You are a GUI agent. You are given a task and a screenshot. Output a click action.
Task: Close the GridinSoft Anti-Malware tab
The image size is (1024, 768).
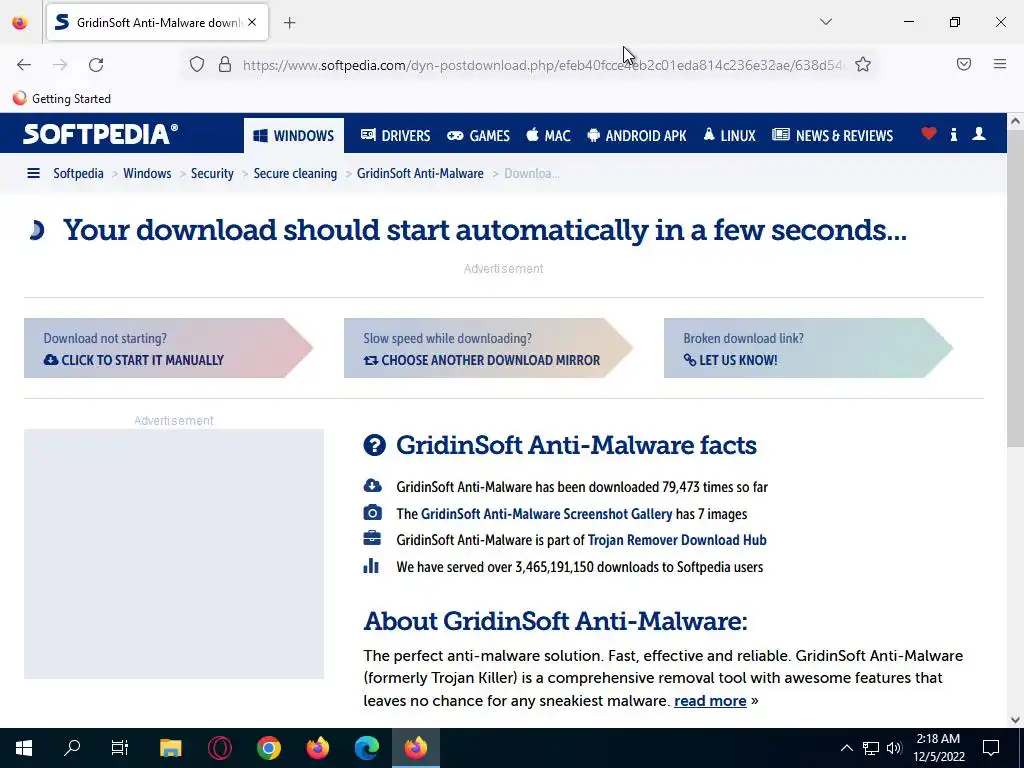252,22
